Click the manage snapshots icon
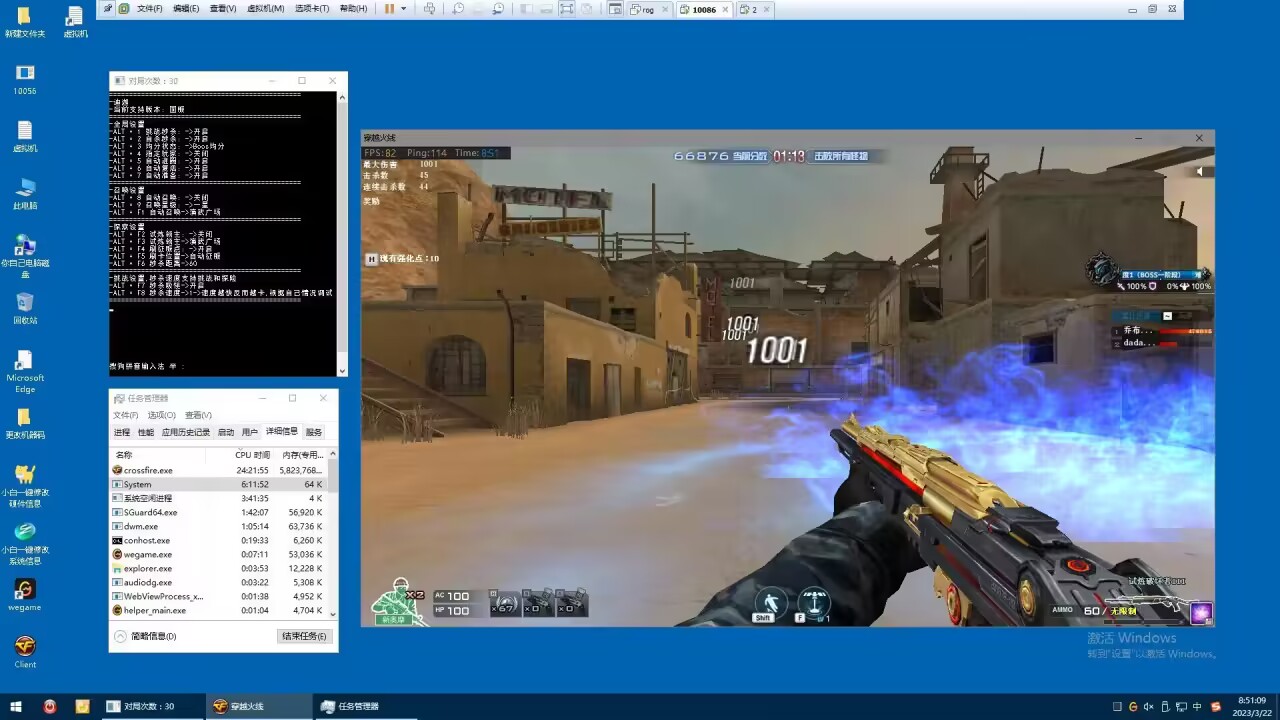The width and height of the screenshot is (1280, 720). [x=498, y=9]
